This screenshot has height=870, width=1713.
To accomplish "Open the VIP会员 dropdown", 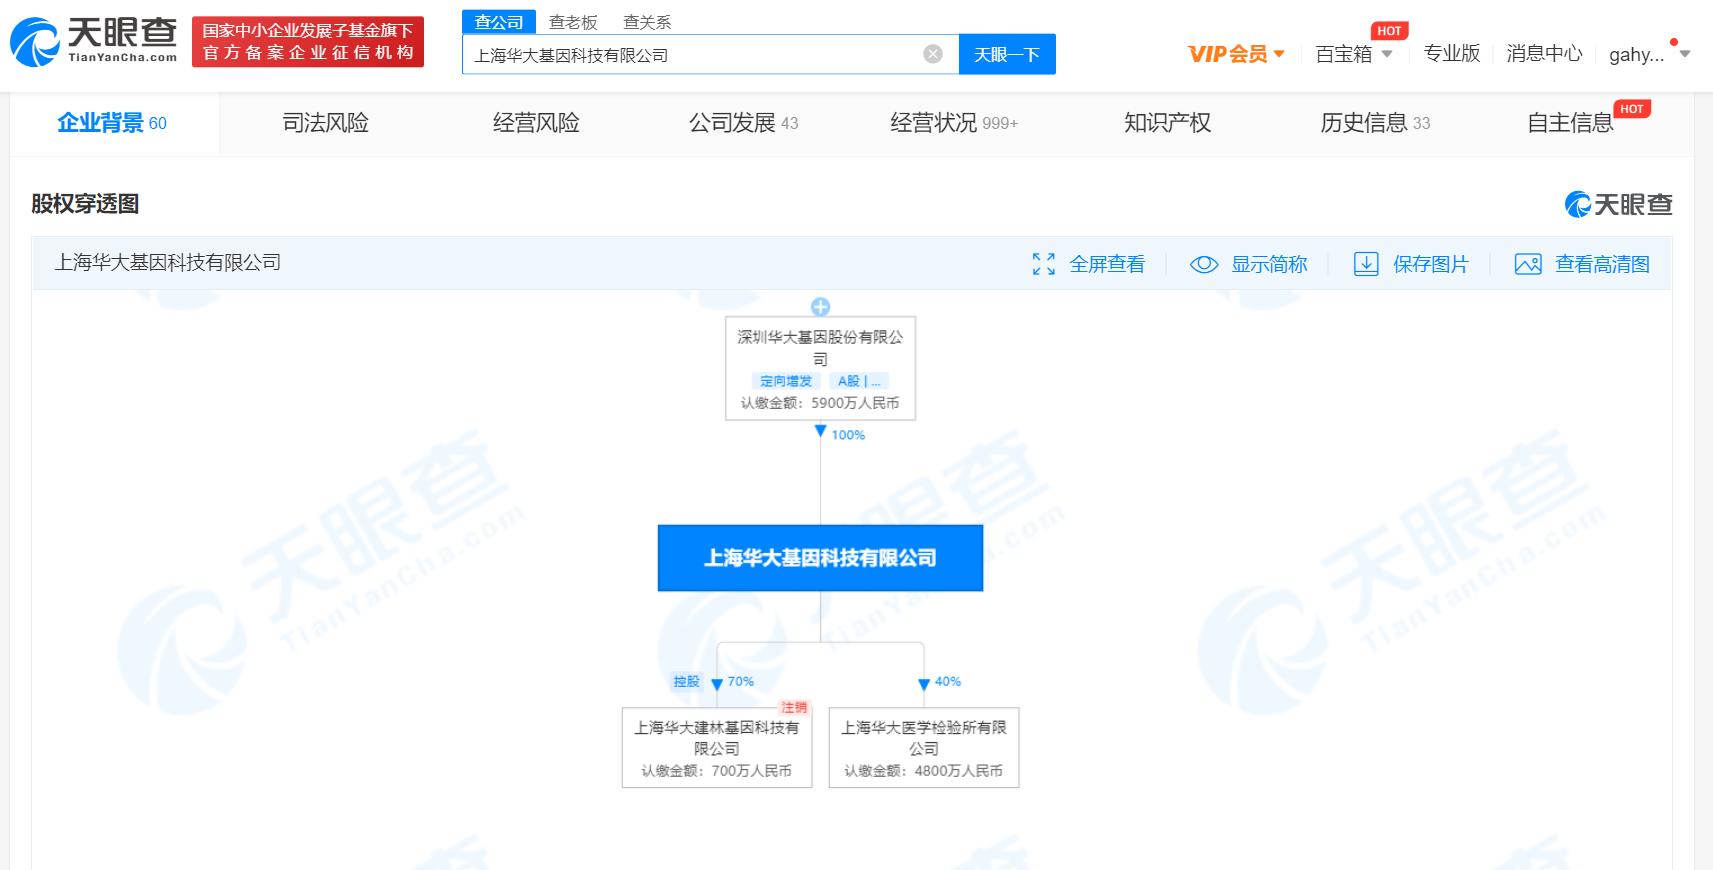I will coord(1236,54).
